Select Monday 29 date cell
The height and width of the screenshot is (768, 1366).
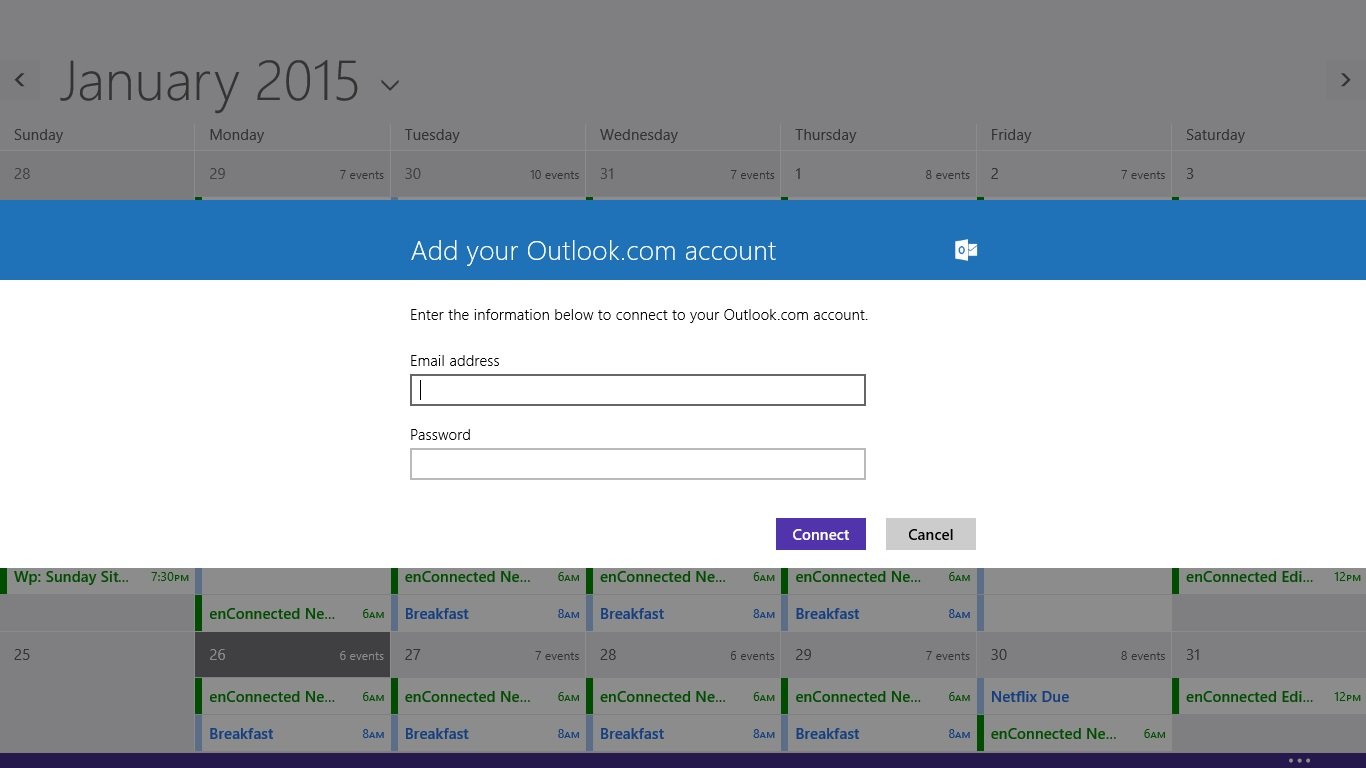coord(292,174)
